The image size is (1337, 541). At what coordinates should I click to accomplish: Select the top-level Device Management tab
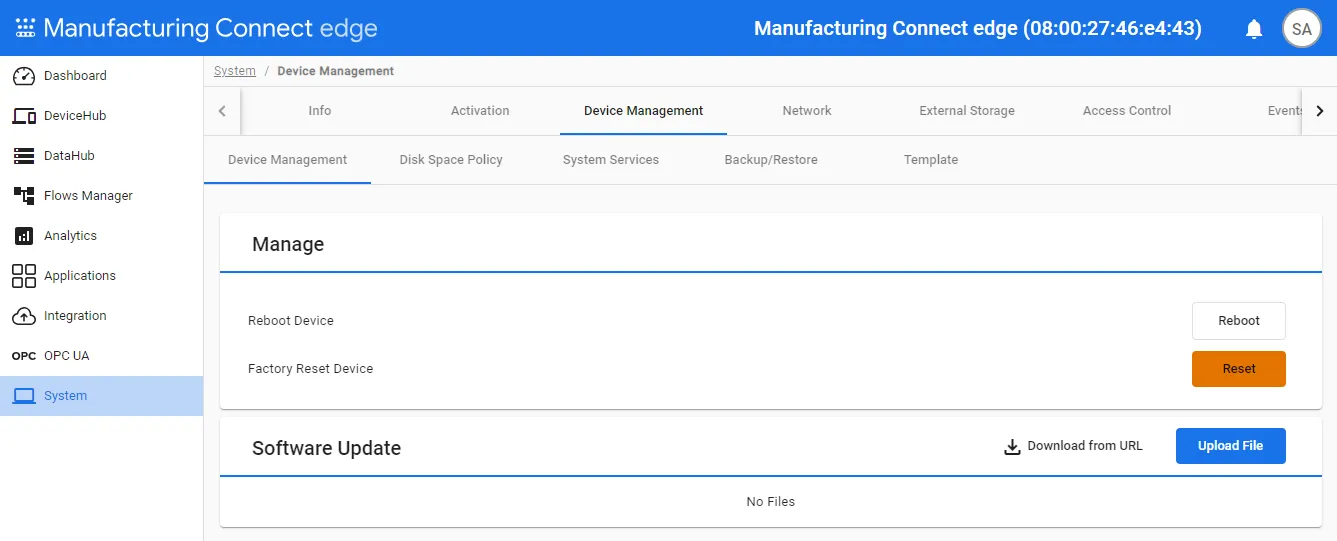pyautogui.click(x=643, y=111)
